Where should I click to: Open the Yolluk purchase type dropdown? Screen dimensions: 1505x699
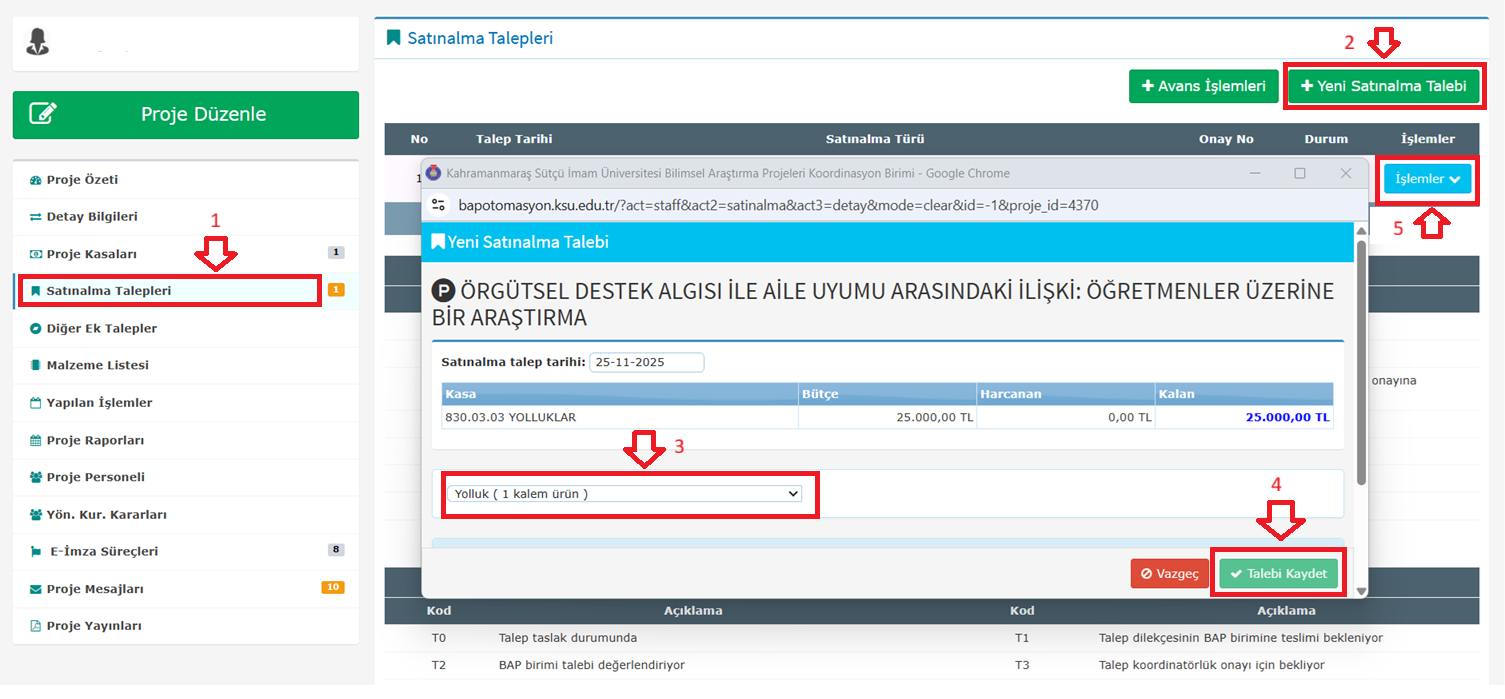pyautogui.click(x=623, y=494)
